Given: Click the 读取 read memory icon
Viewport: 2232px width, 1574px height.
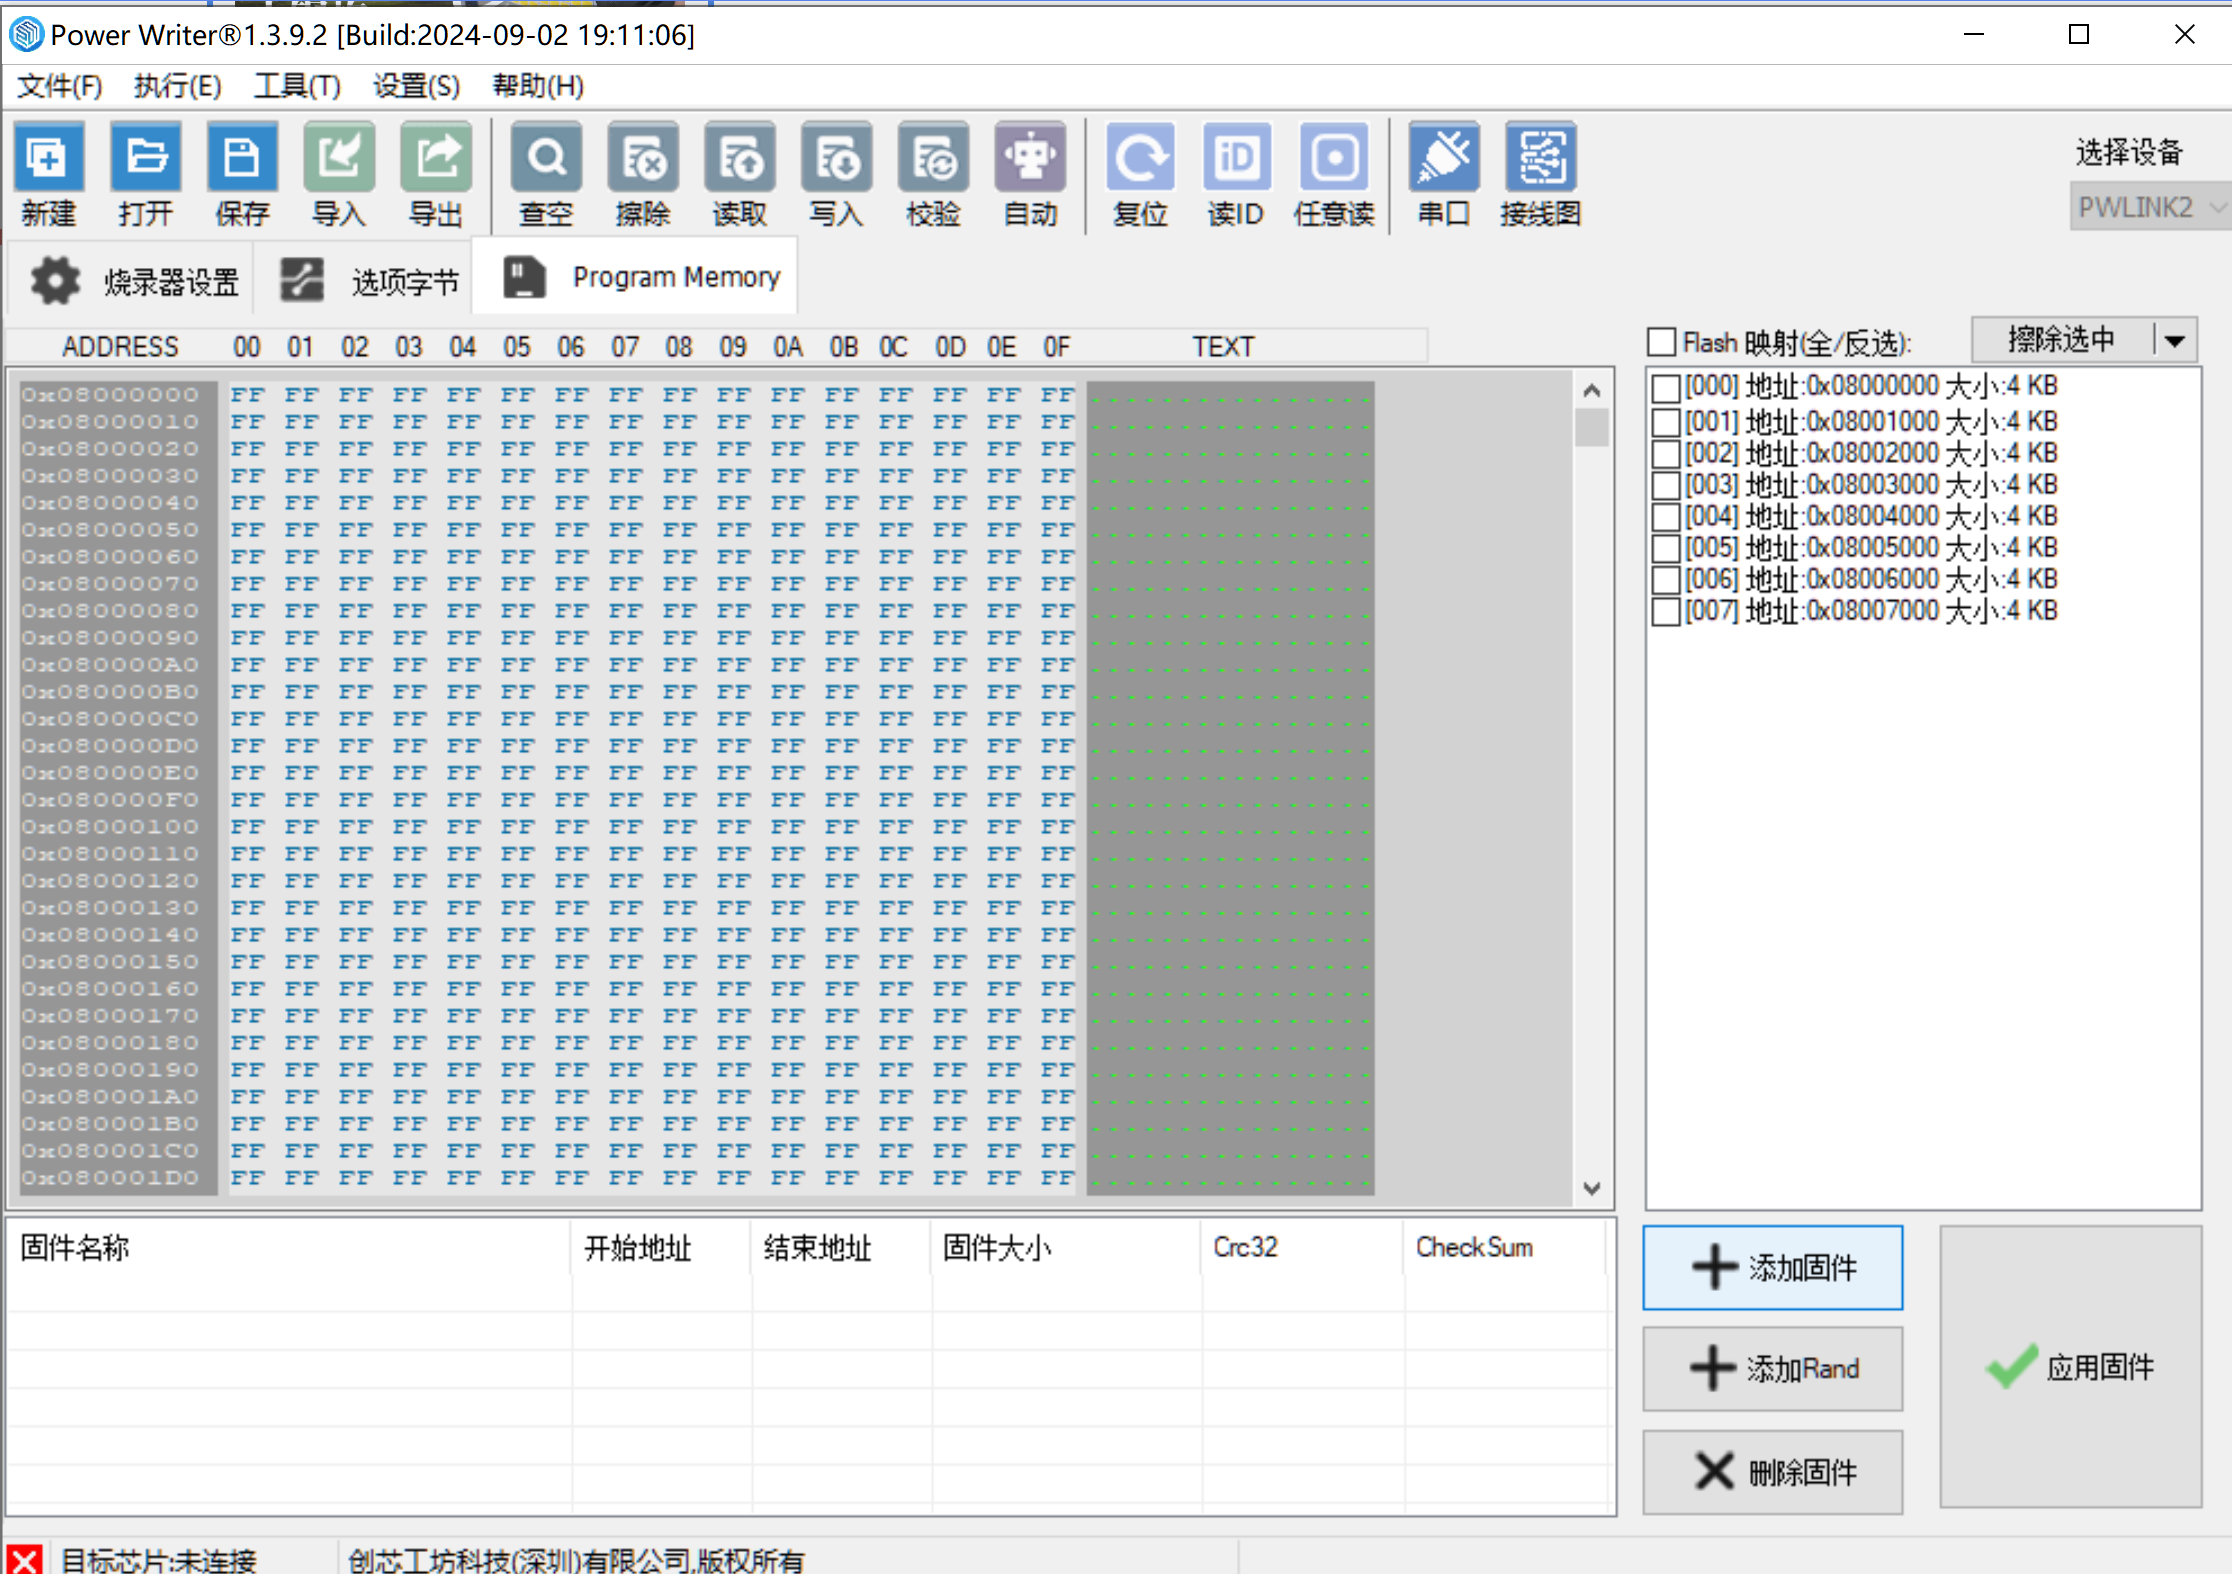Looking at the screenshot, I should tap(740, 158).
